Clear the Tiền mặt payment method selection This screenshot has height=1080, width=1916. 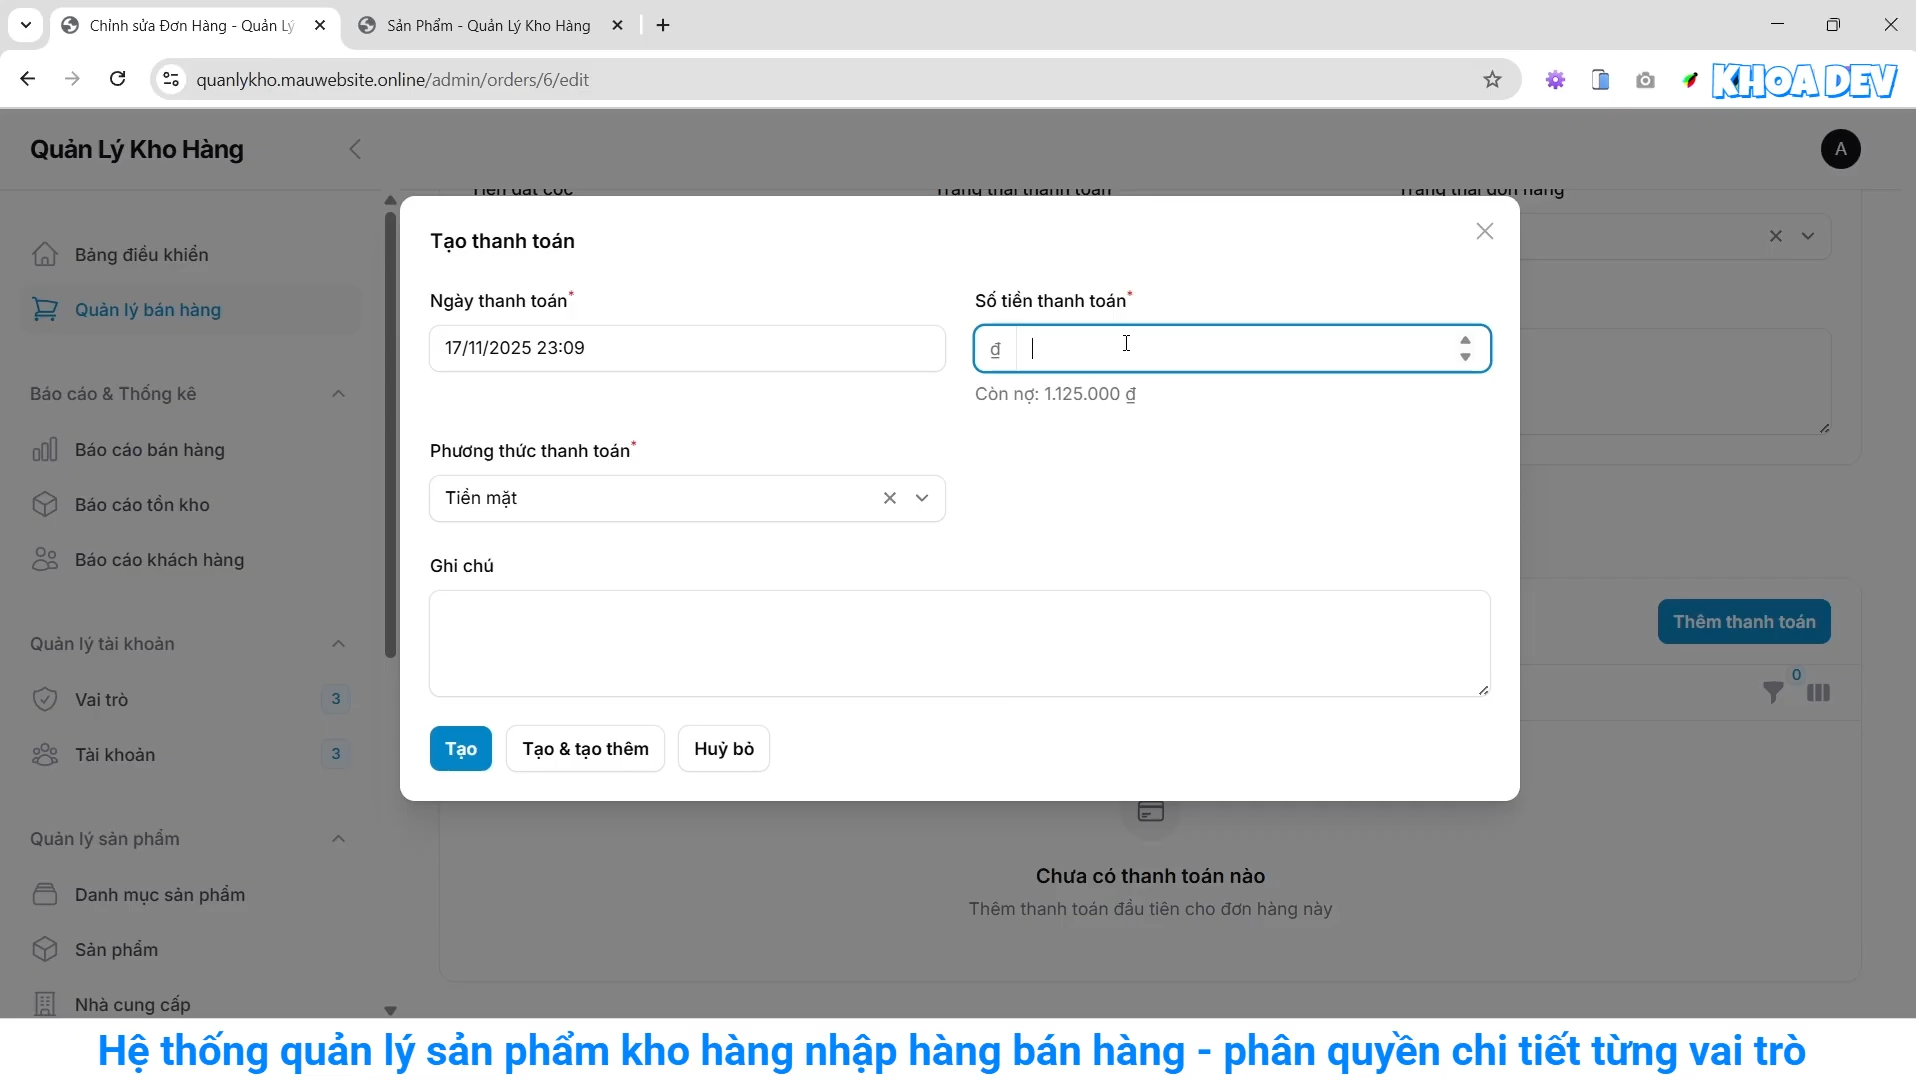[890, 498]
